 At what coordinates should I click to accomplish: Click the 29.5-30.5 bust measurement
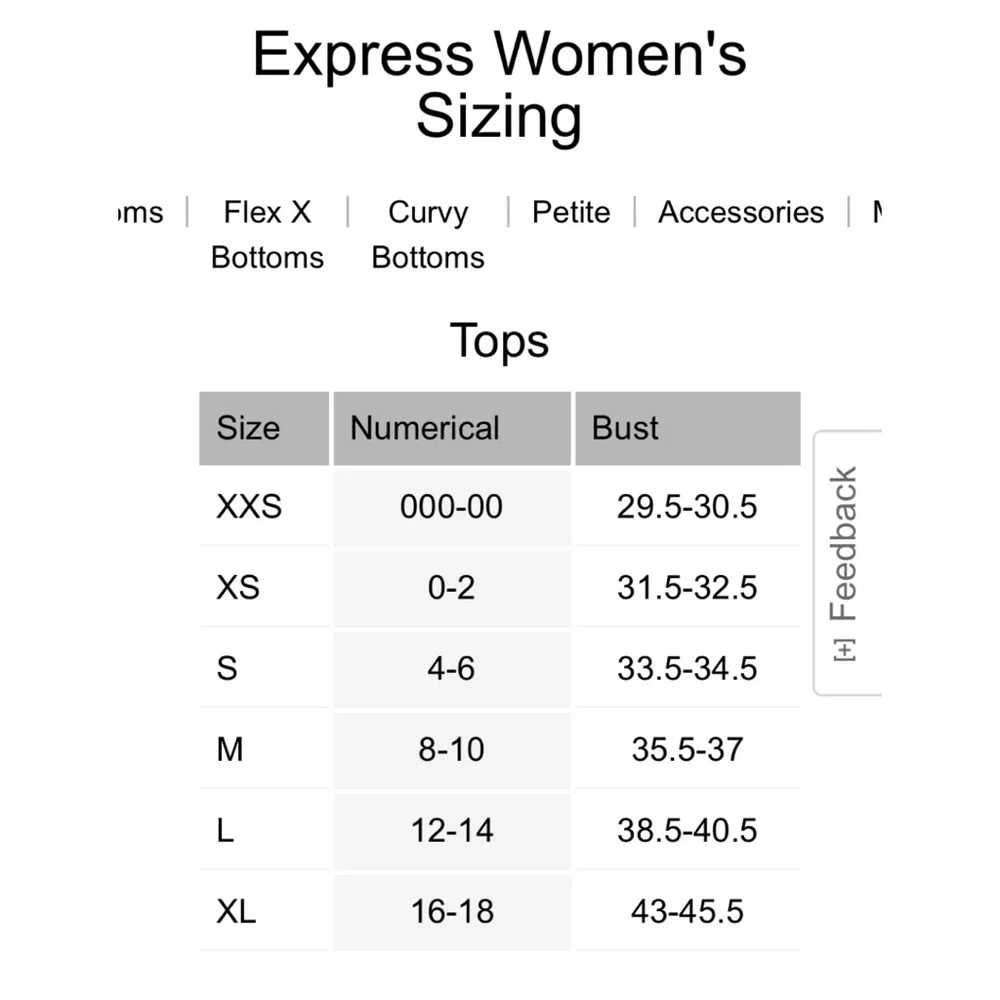coord(687,507)
